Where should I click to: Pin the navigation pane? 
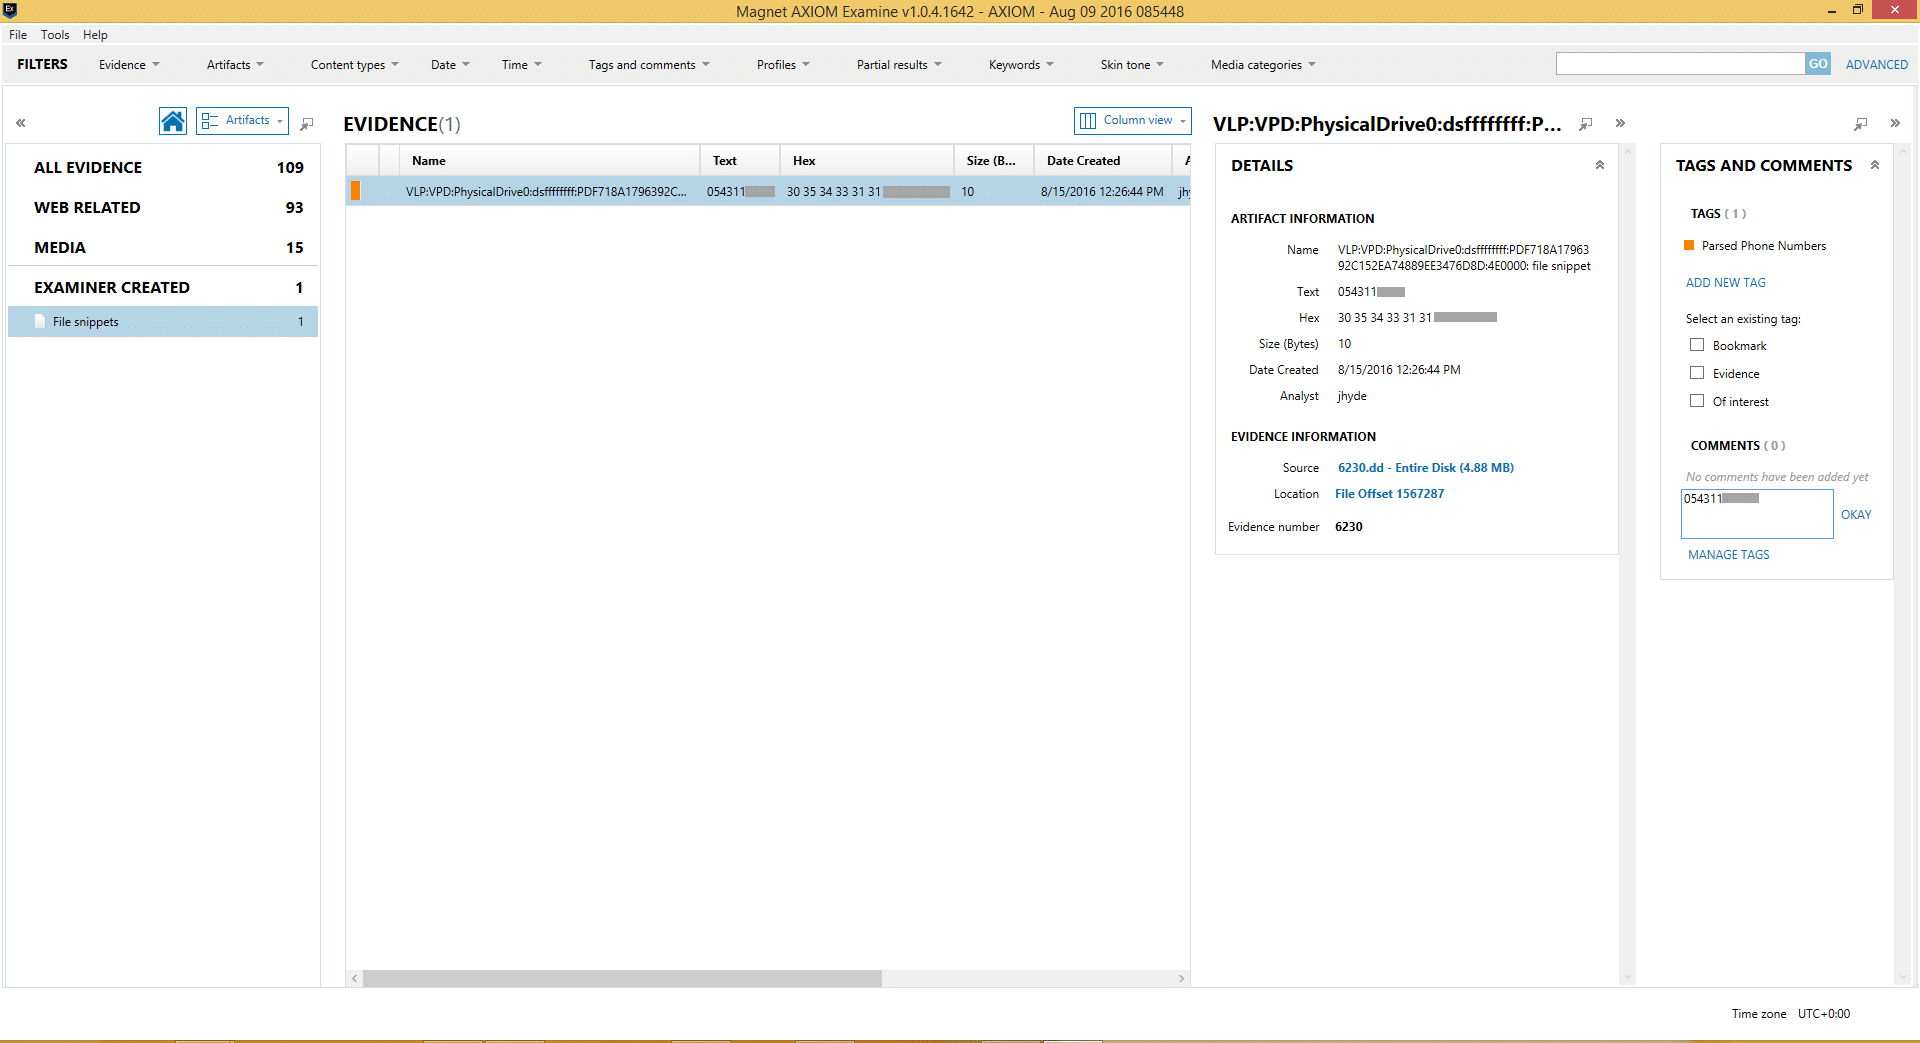coord(307,123)
